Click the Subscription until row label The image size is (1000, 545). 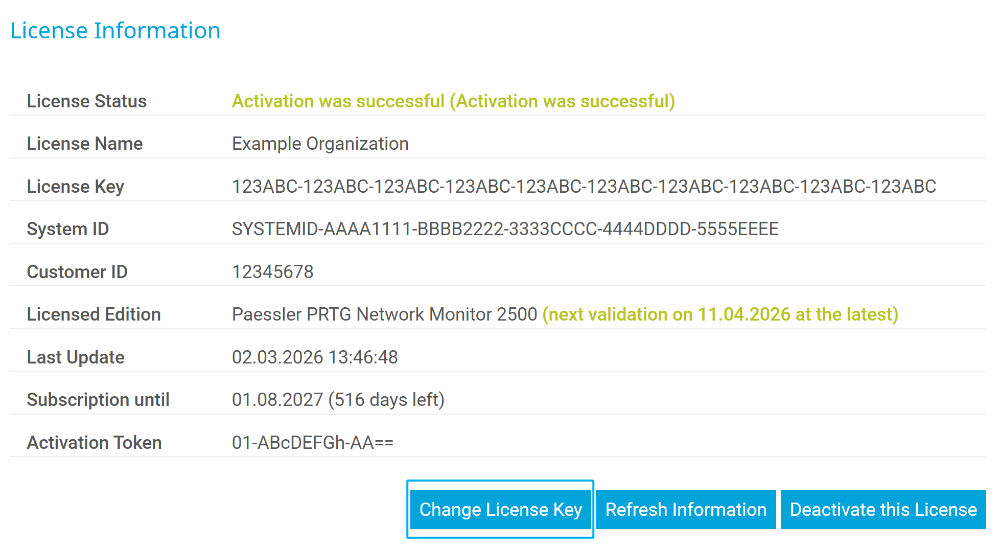98,400
